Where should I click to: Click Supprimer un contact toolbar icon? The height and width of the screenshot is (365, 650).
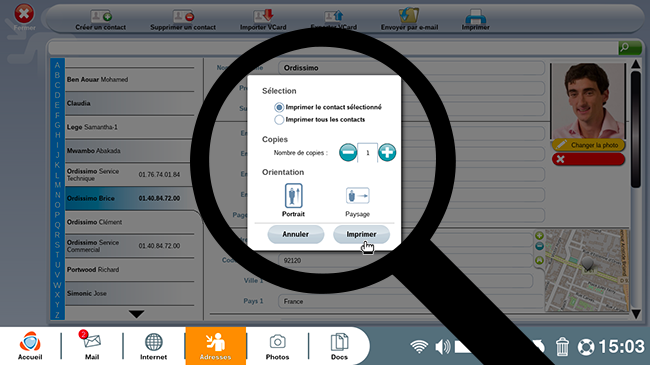click(183, 16)
